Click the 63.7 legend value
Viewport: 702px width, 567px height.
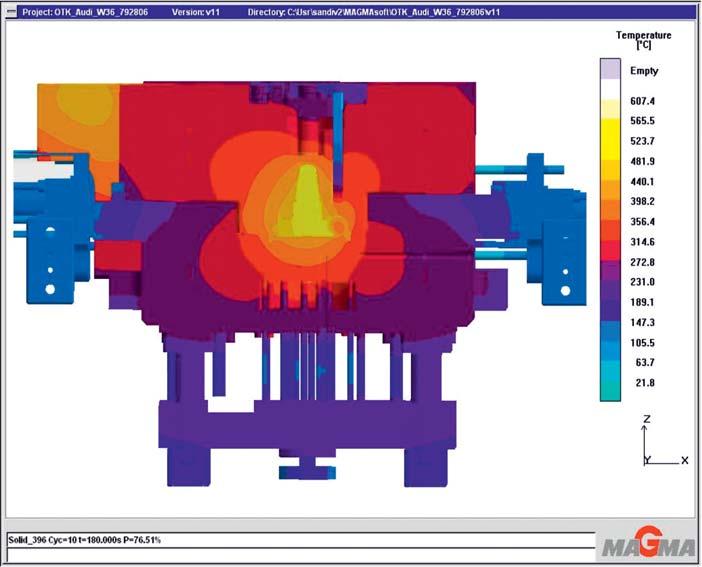tap(645, 362)
